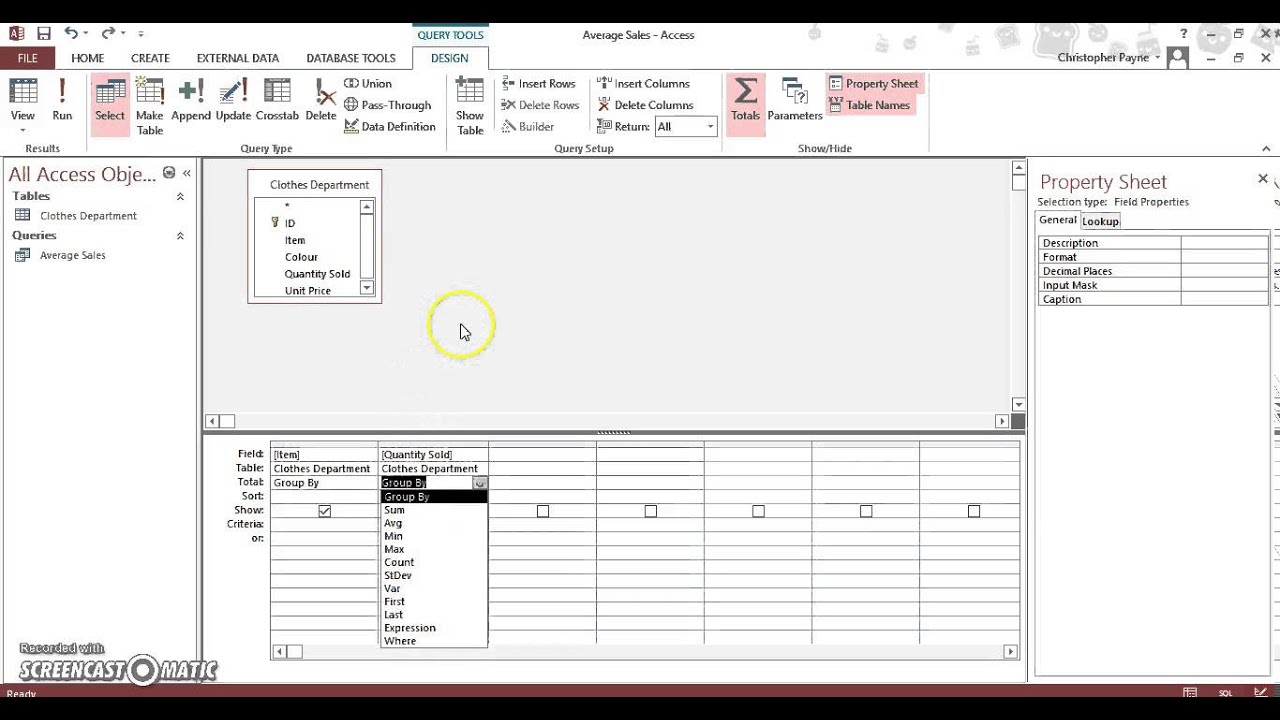This screenshot has height=720, width=1280.
Task: Uncheck the Show checkbox for Item column
Action: 324,511
